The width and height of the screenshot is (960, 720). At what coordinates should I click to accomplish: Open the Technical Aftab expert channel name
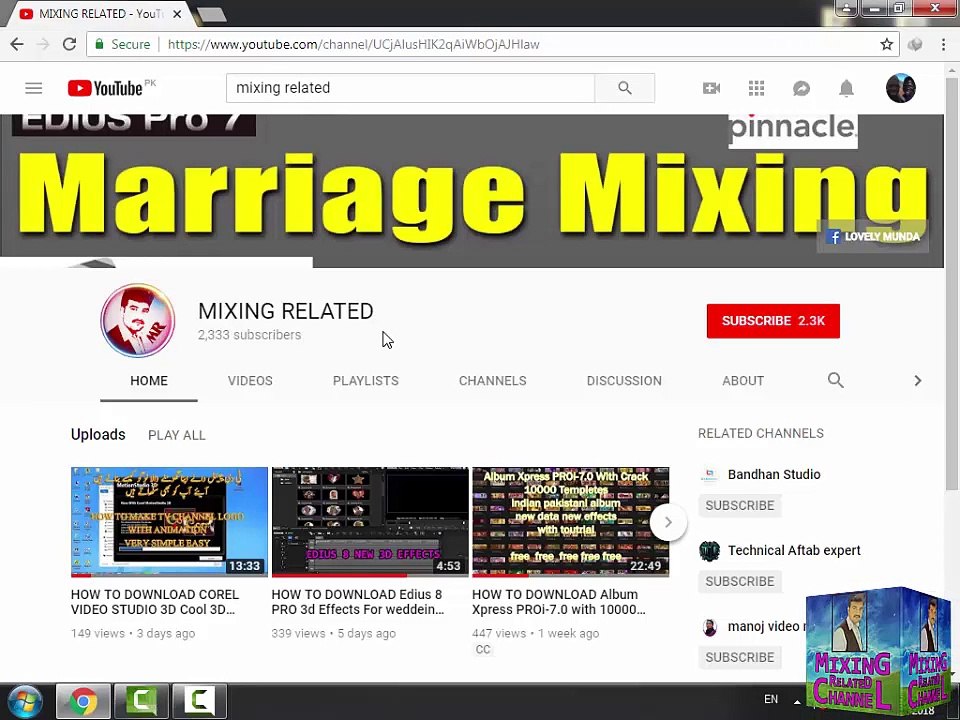[794, 550]
